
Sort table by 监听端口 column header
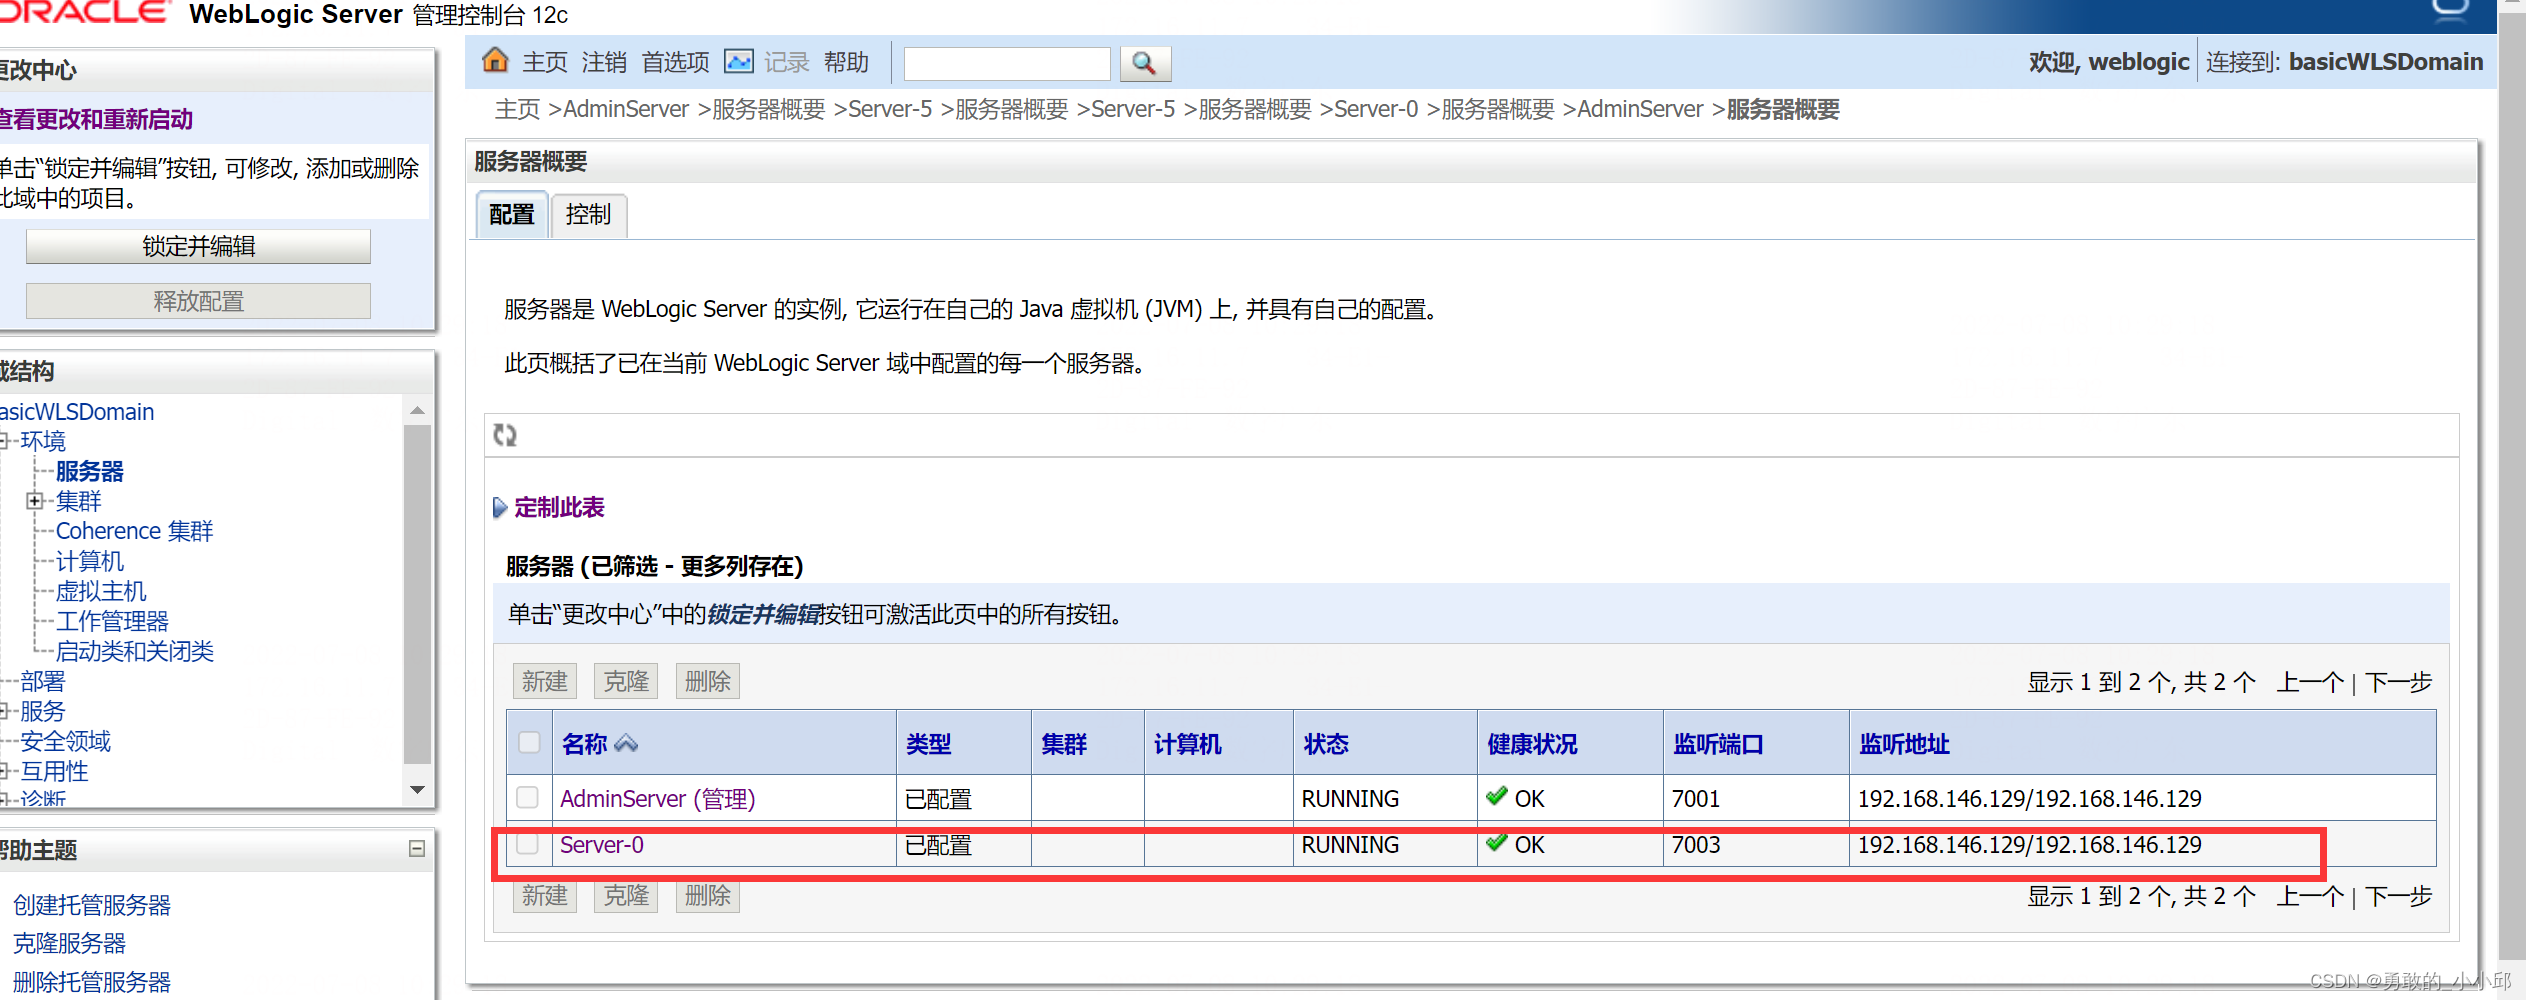click(1719, 744)
